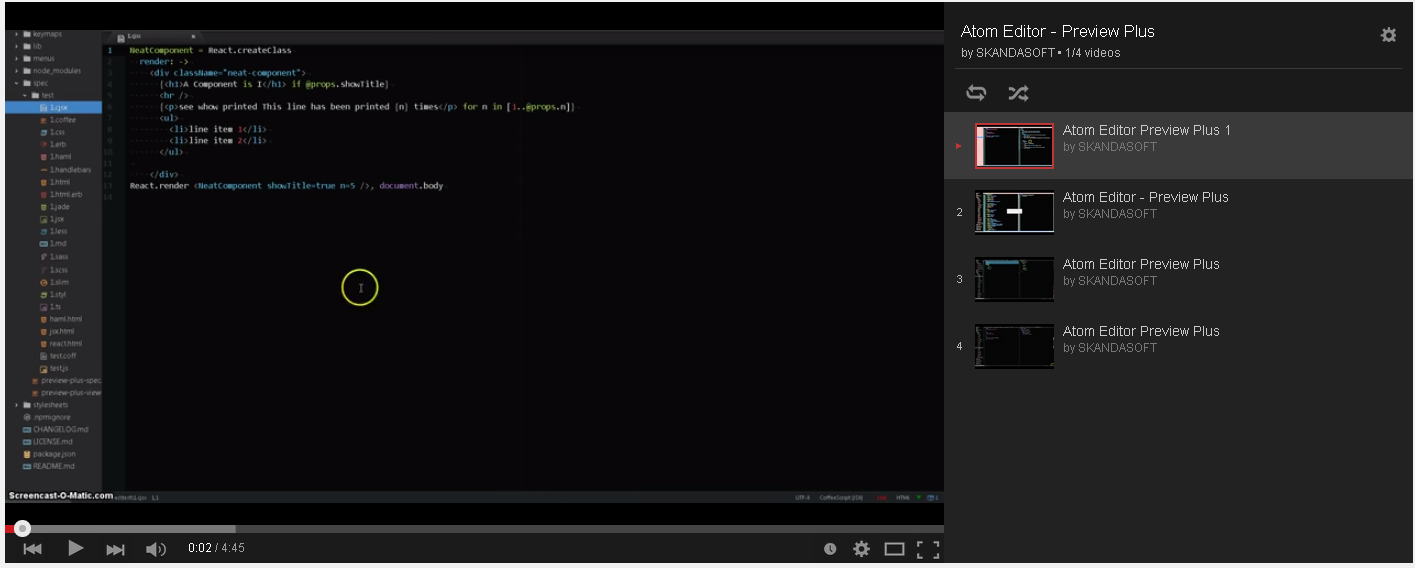Open the Atom Editor Preview Plus 1 thumbnail
Screen dimensions: 1422x572
(x=1014, y=146)
